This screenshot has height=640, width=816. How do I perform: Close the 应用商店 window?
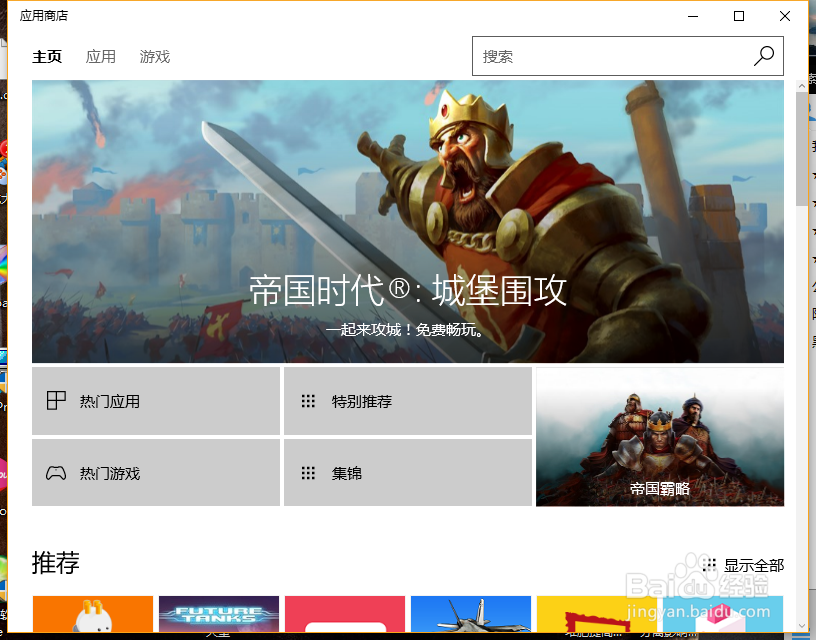point(785,16)
